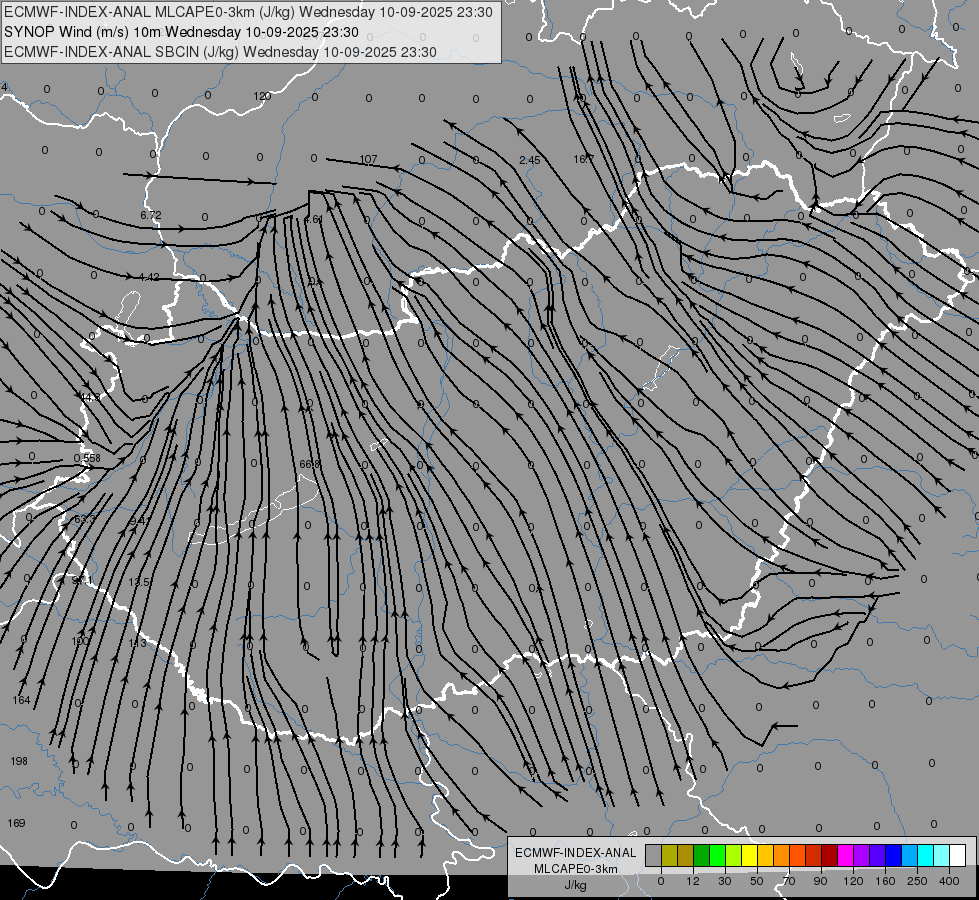
Task: Click the map grid value 13.5
Action: point(139,581)
